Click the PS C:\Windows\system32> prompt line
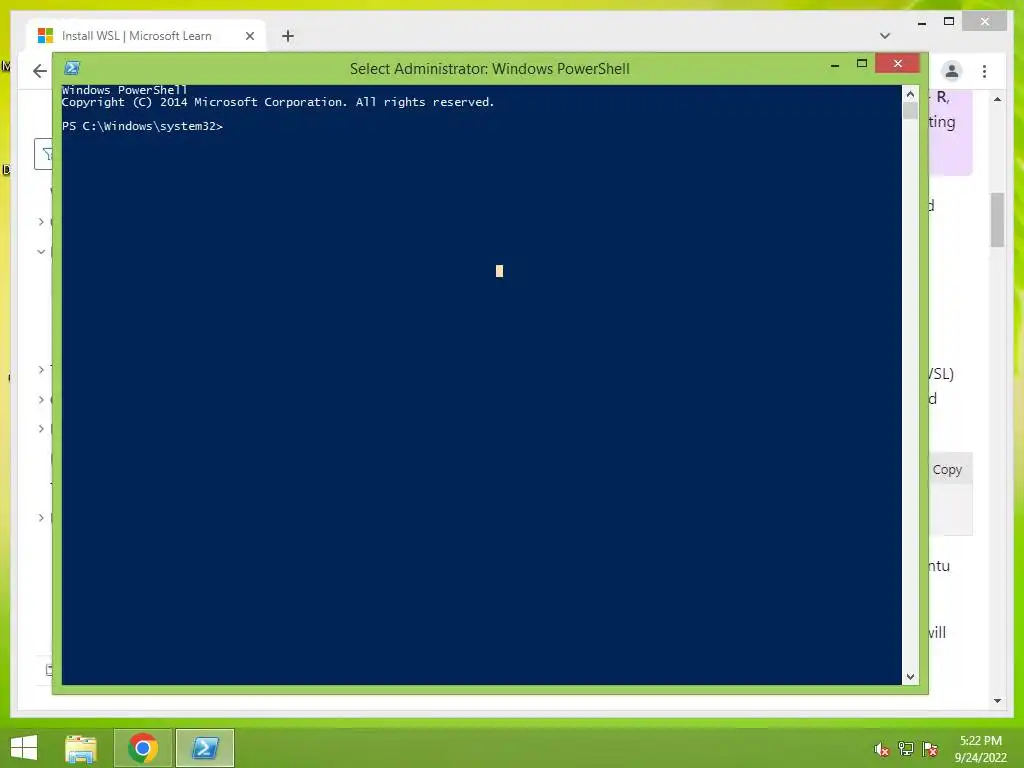The image size is (1024, 768). coord(142,126)
